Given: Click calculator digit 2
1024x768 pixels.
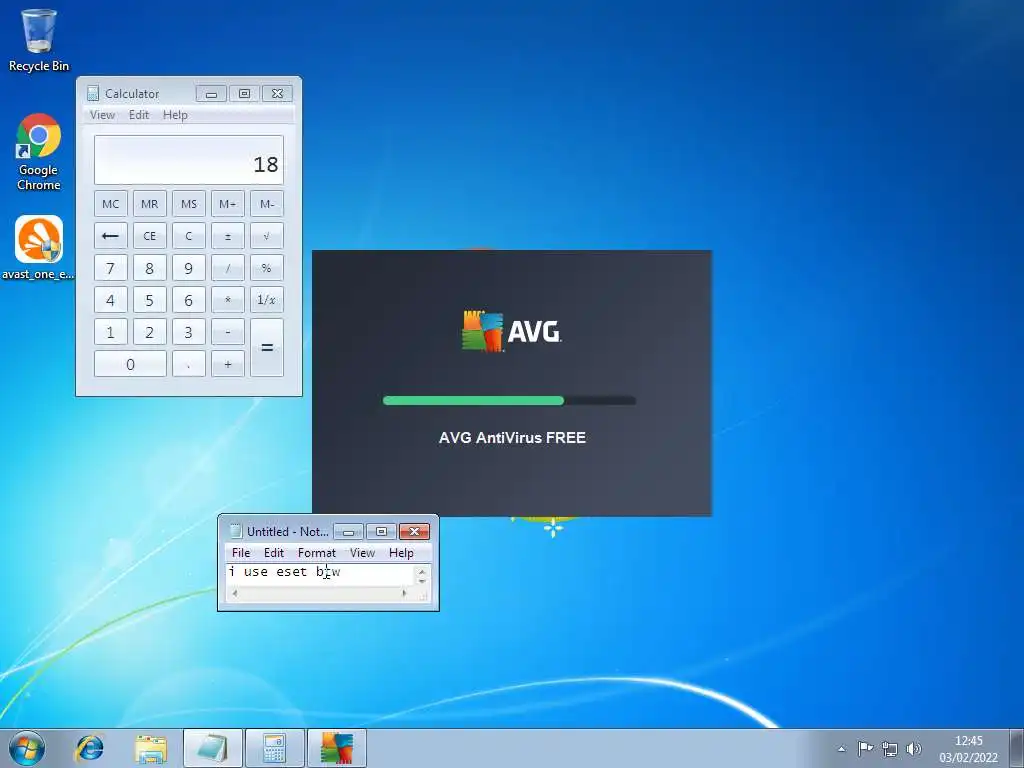Looking at the screenshot, I should [x=150, y=332].
